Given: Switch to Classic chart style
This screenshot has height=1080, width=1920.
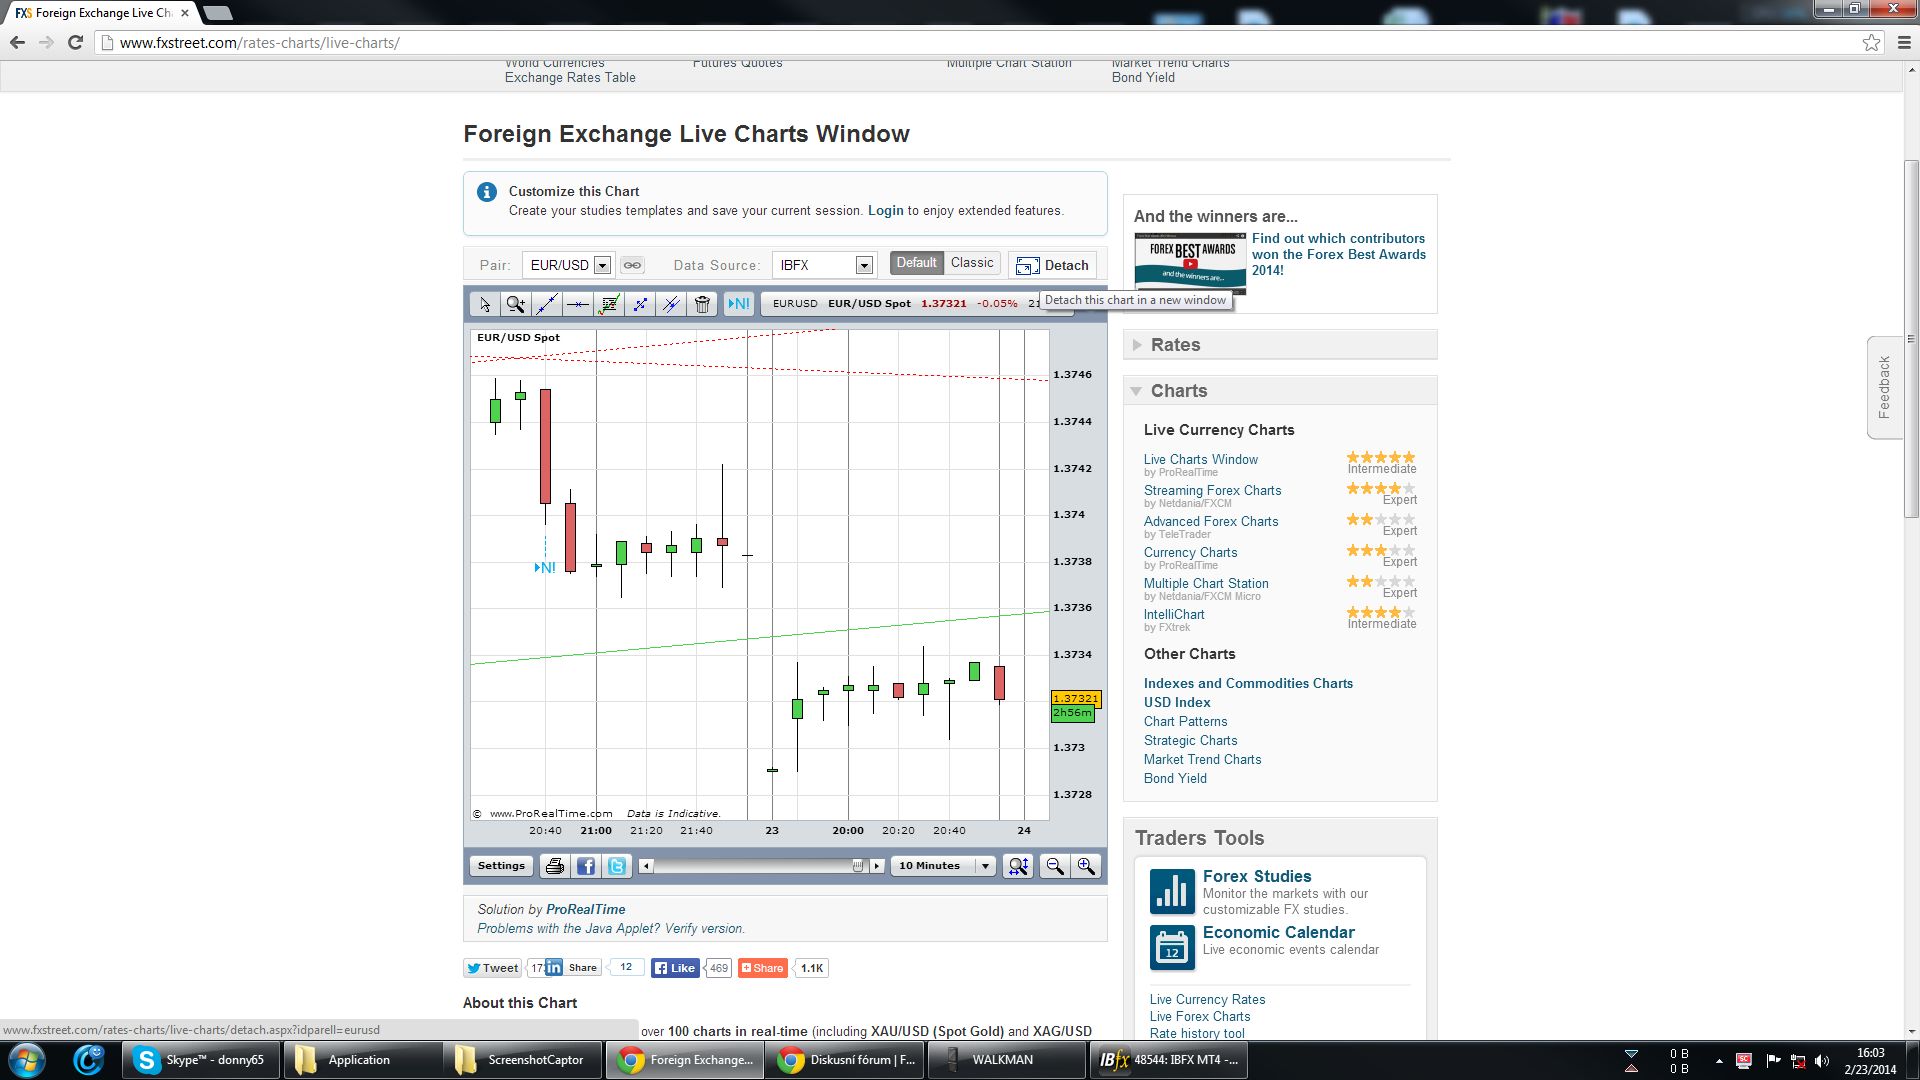Looking at the screenshot, I should click(x=972, y=263).
